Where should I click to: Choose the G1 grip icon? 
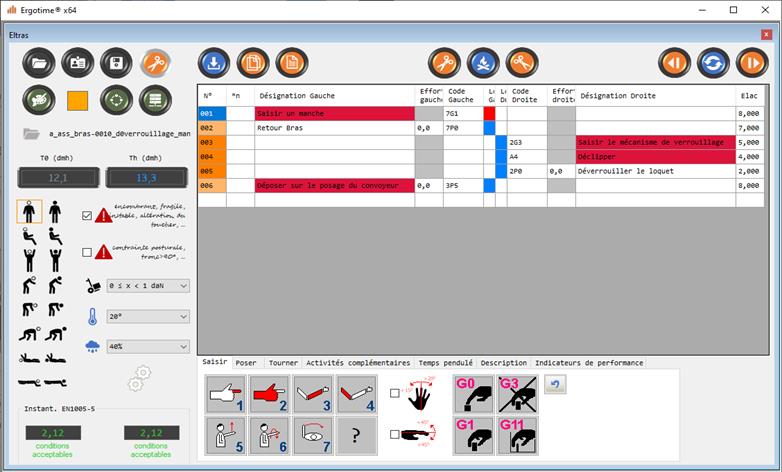click(x=474, y=436)
